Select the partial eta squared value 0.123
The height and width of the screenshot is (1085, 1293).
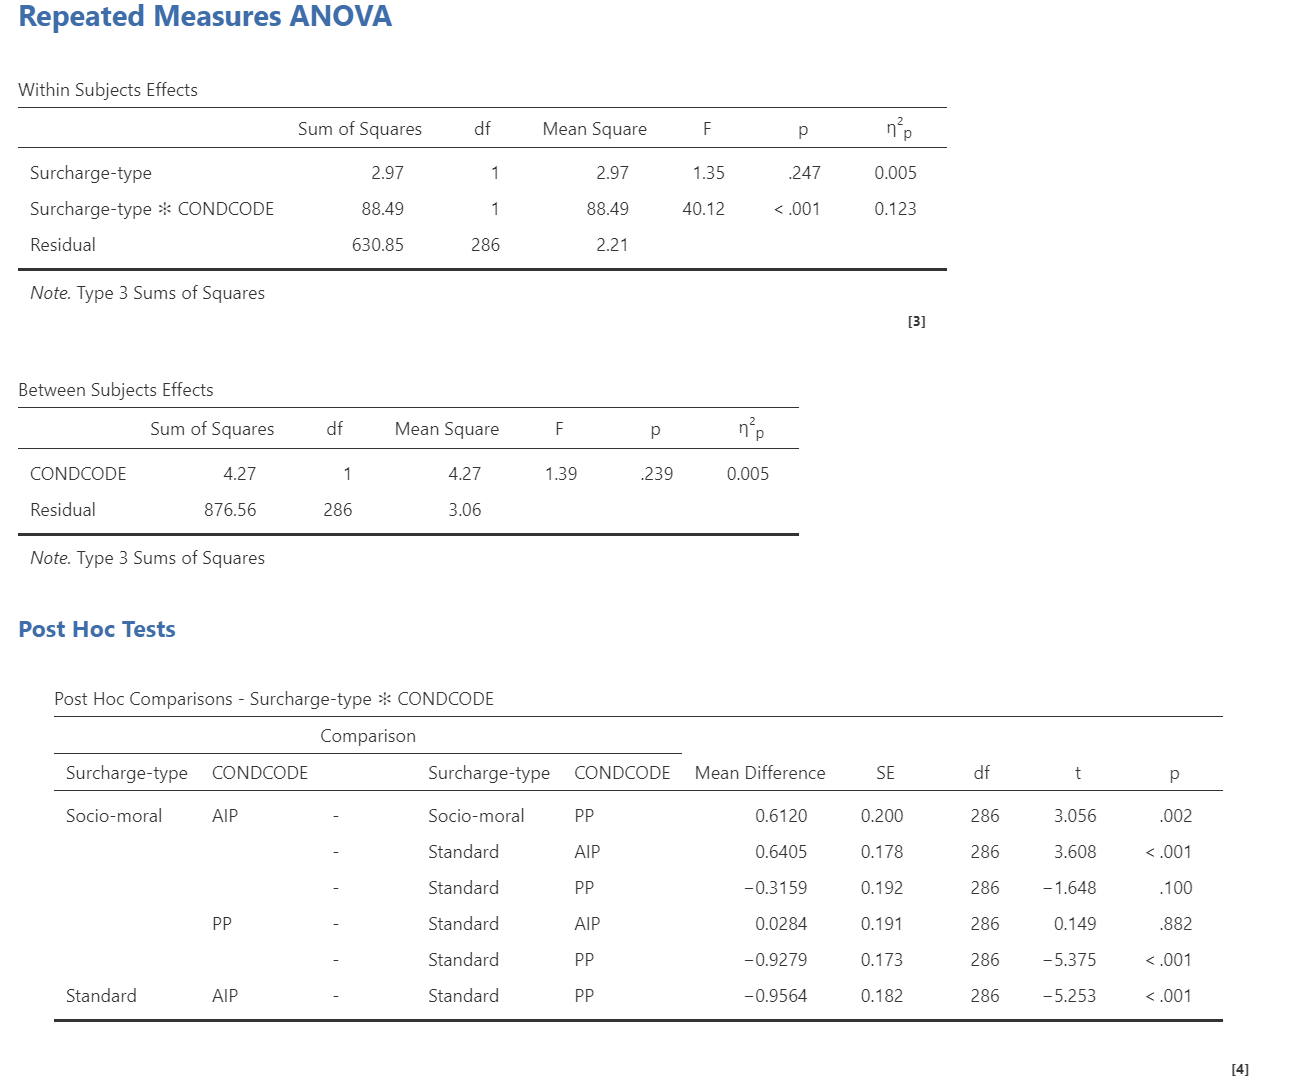tap(895, 209)
